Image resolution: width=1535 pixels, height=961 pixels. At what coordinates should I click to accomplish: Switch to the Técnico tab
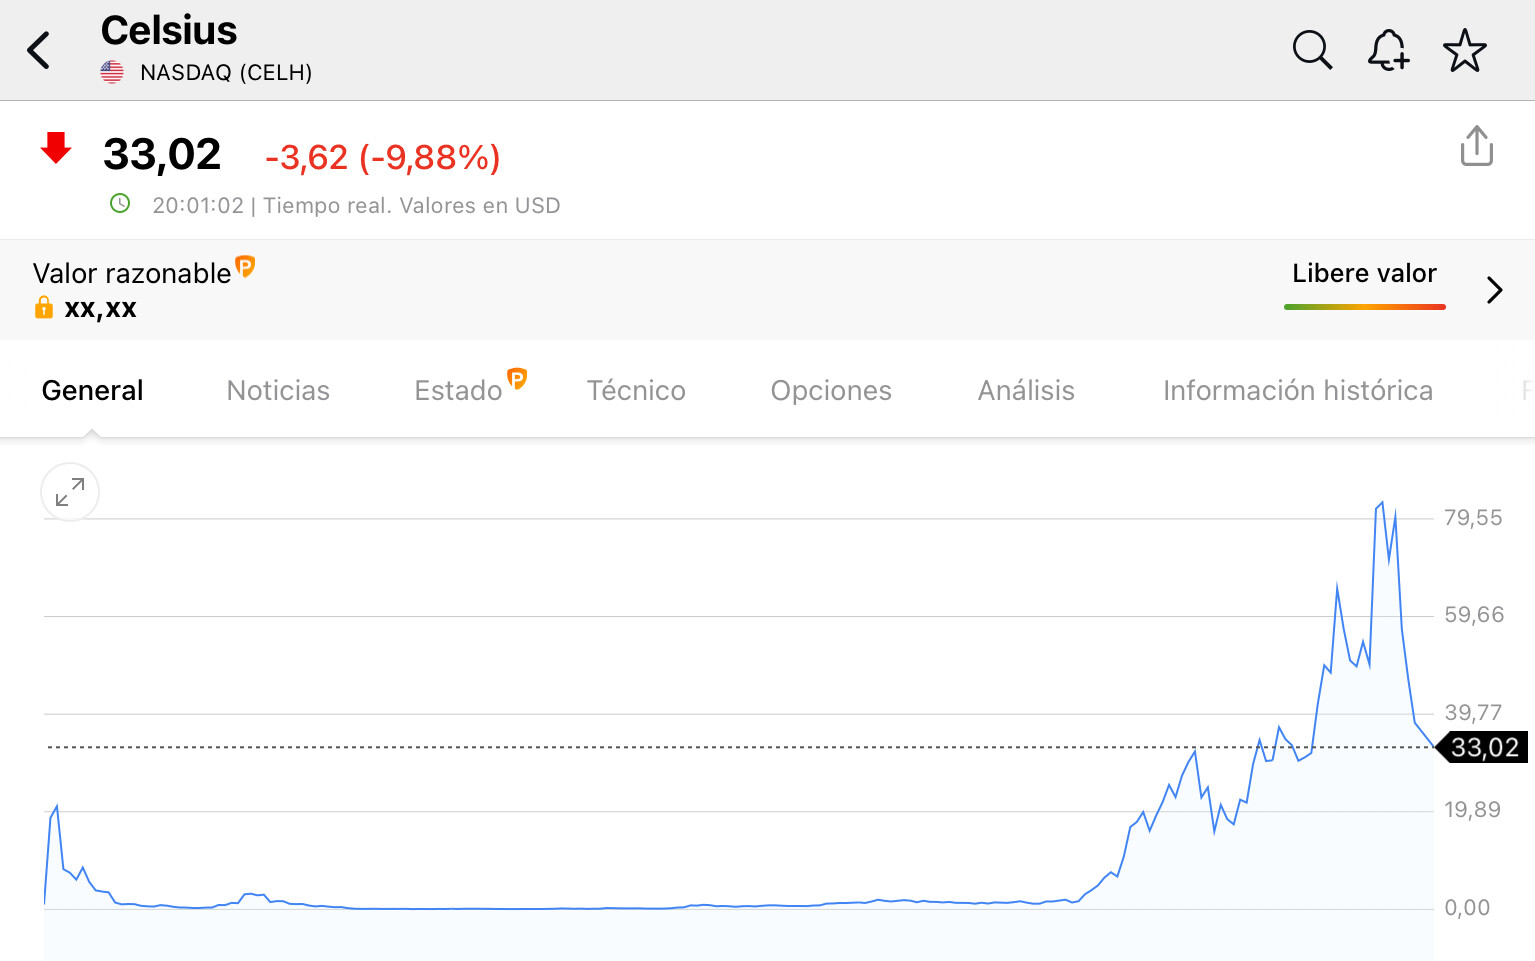(x=636, y=390)
